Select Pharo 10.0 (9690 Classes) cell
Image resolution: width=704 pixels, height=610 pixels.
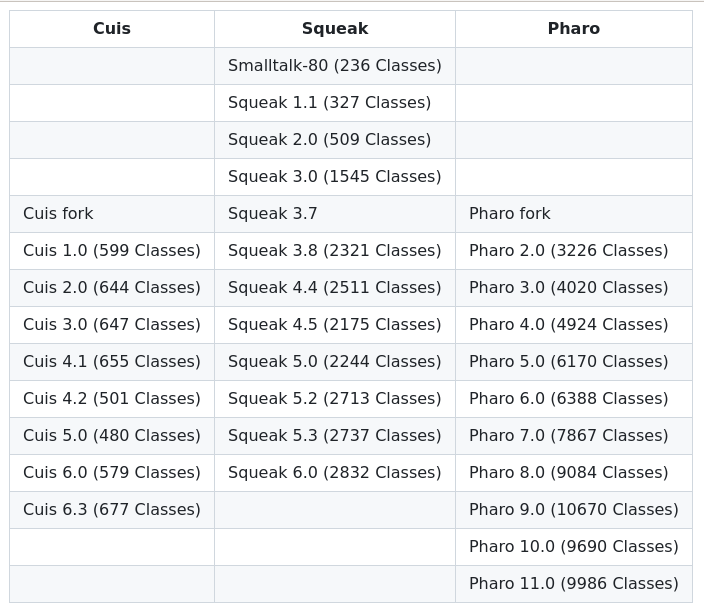pos(574,547)
